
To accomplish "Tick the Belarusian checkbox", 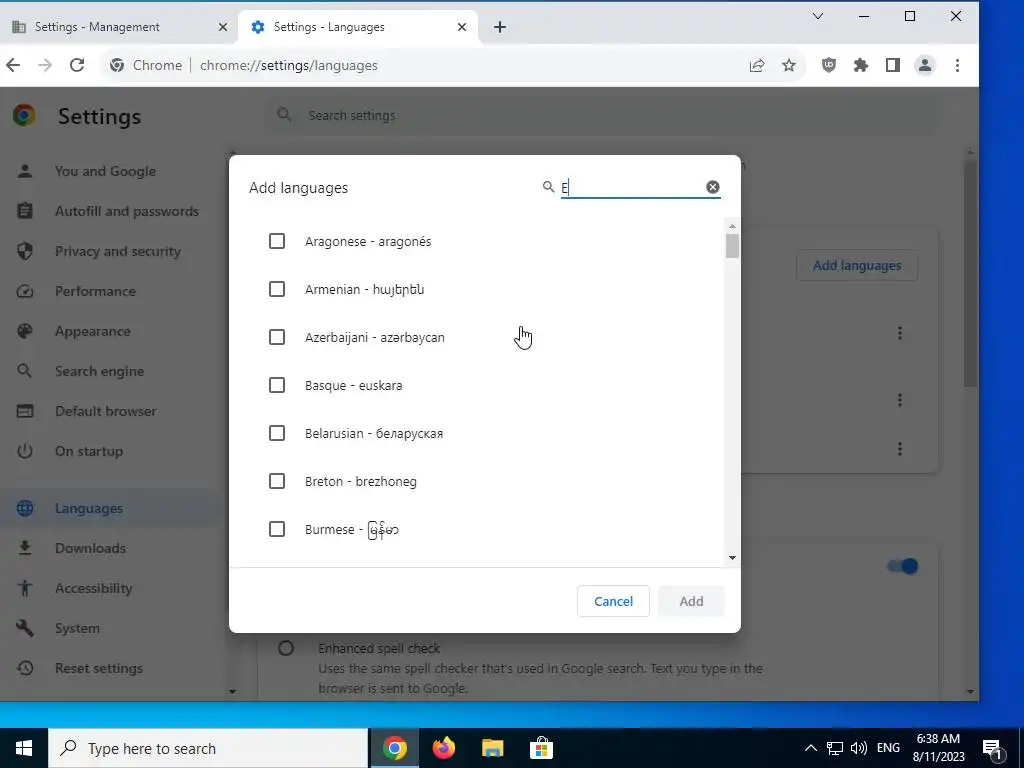I will (x=277, y=433).
